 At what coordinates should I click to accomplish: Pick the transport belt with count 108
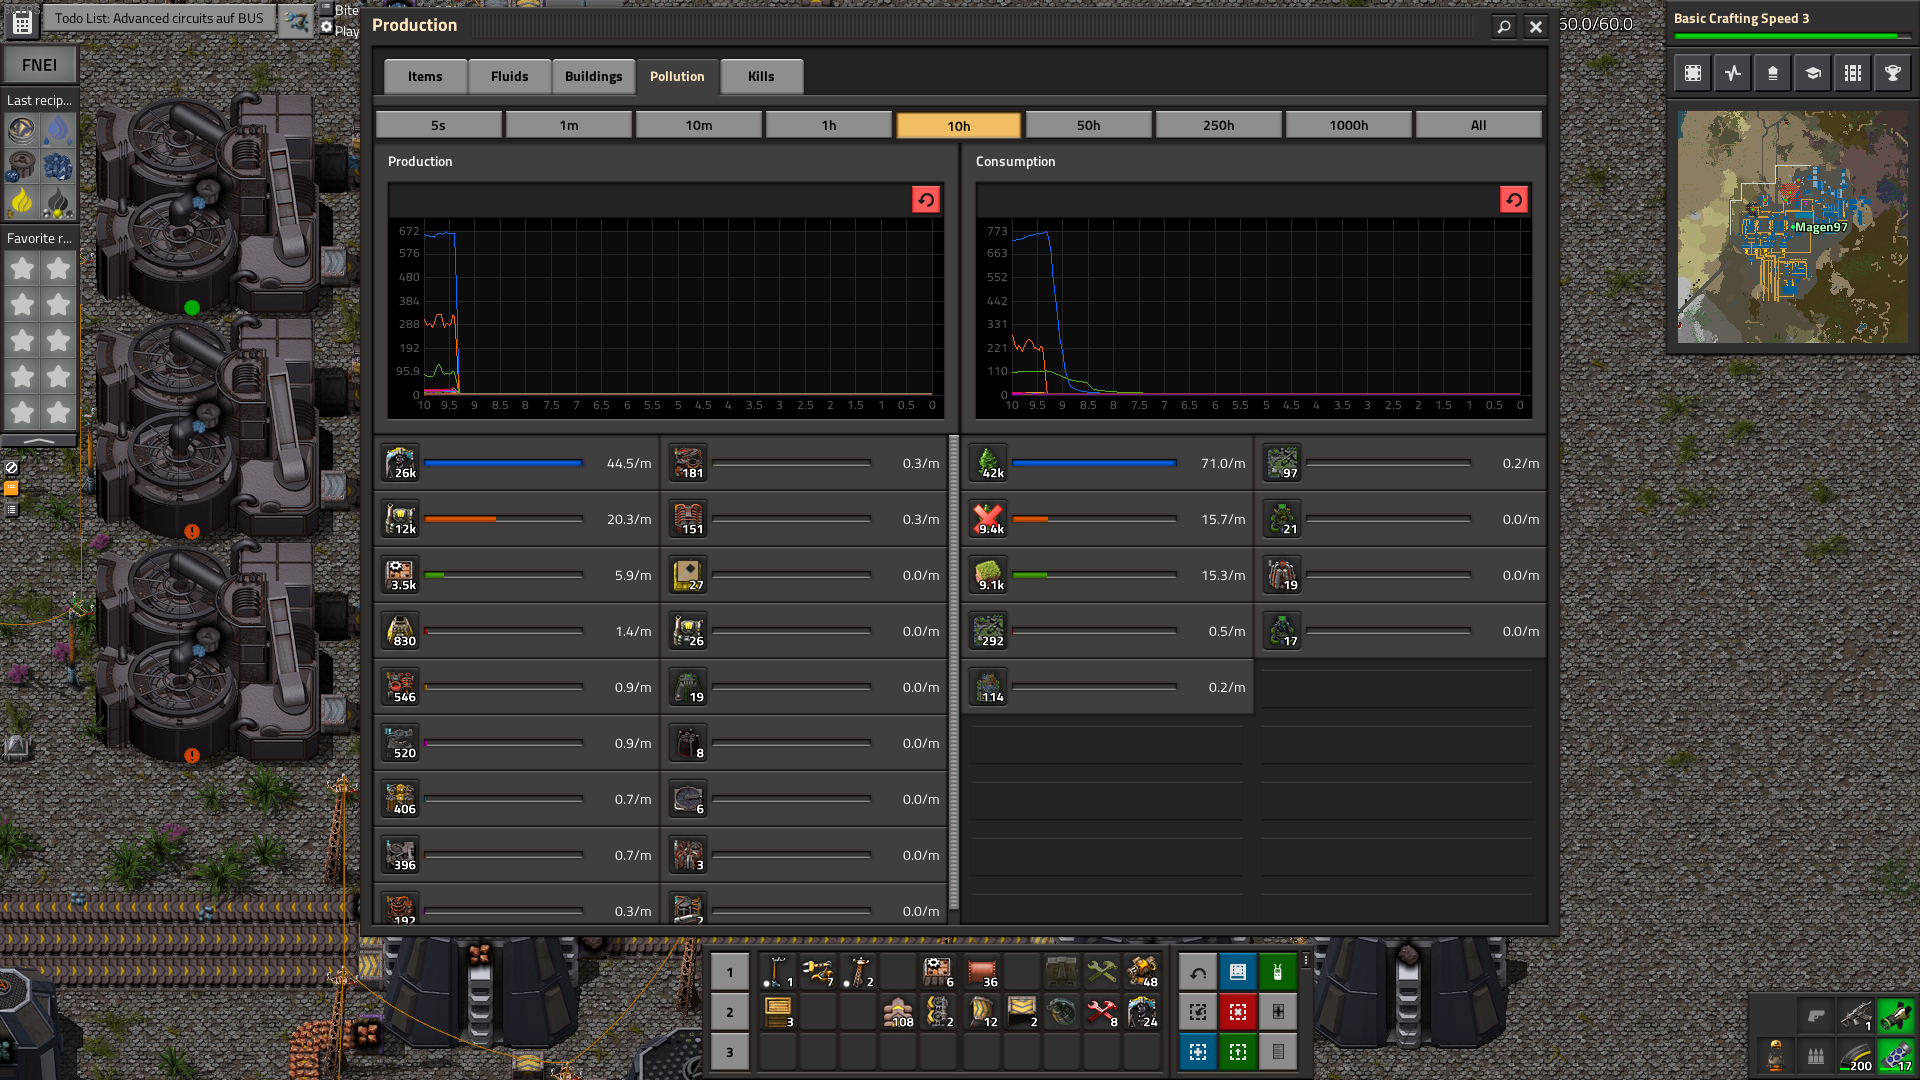(x=898, y=1011)
